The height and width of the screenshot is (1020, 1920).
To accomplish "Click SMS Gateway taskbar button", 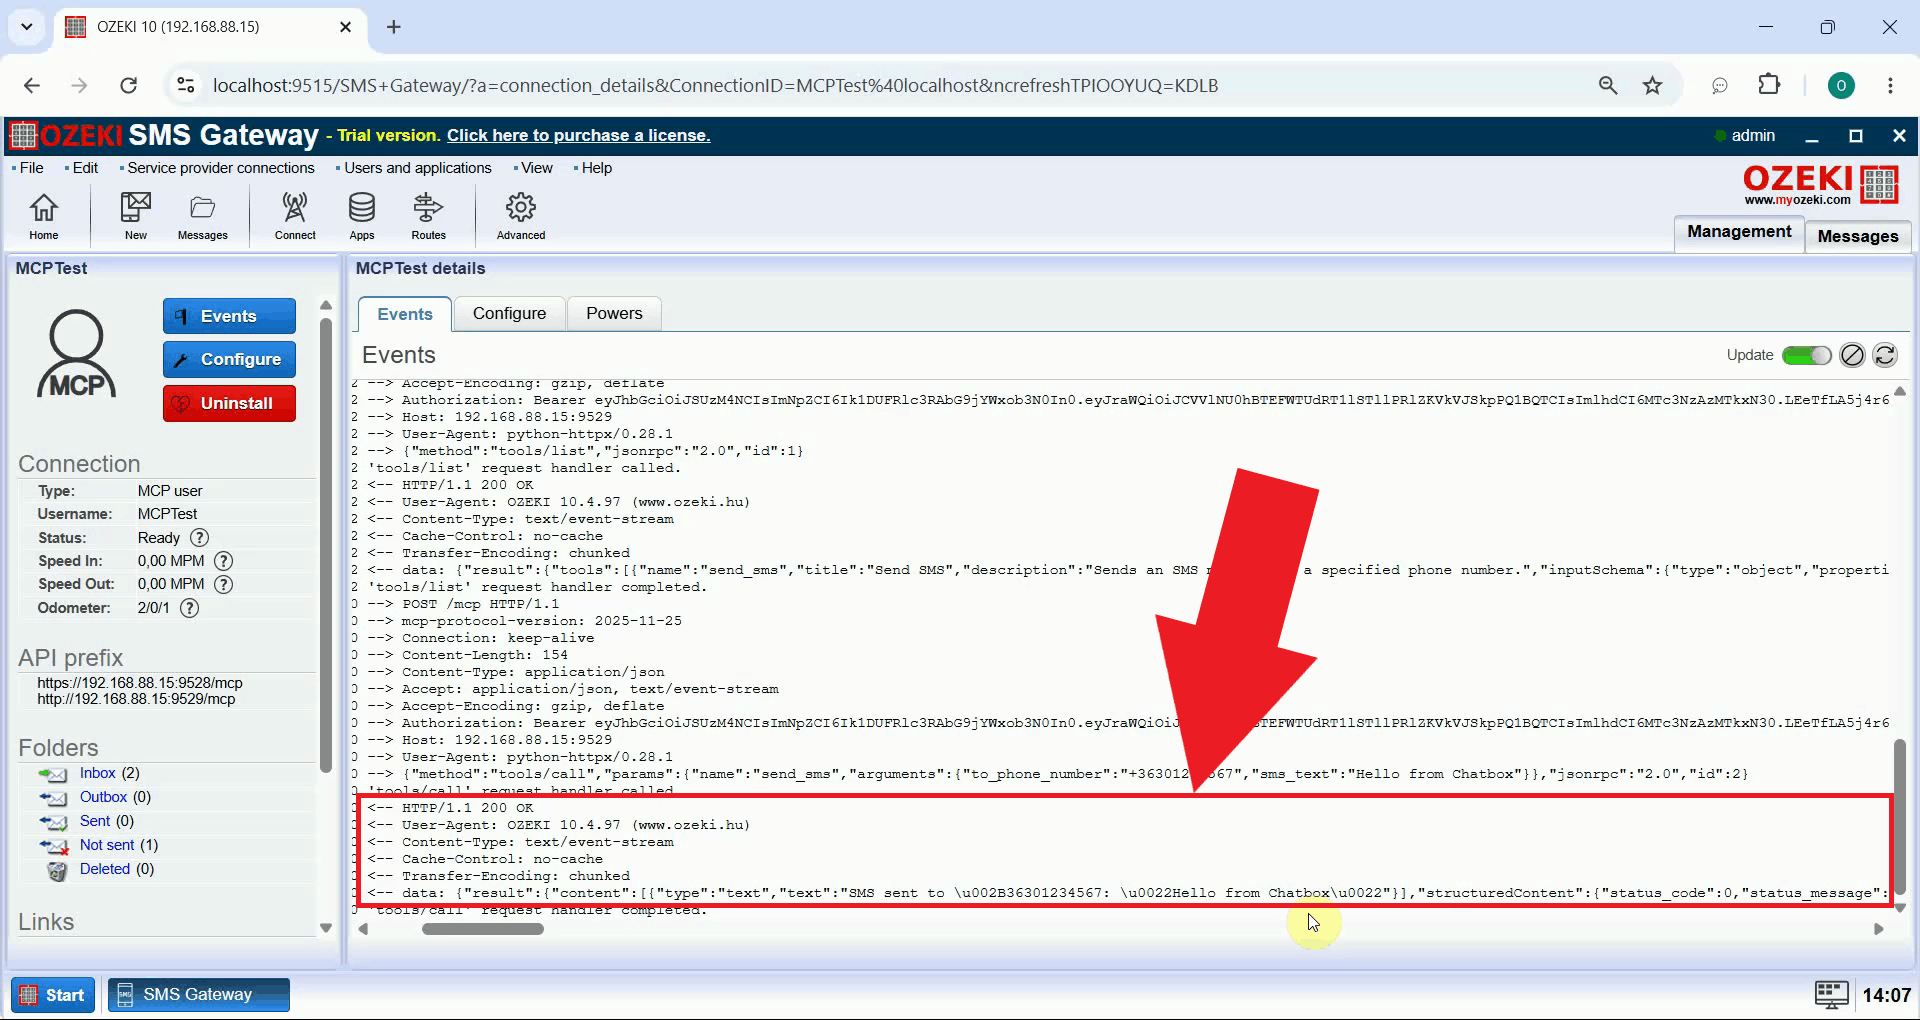I will 199,995.
